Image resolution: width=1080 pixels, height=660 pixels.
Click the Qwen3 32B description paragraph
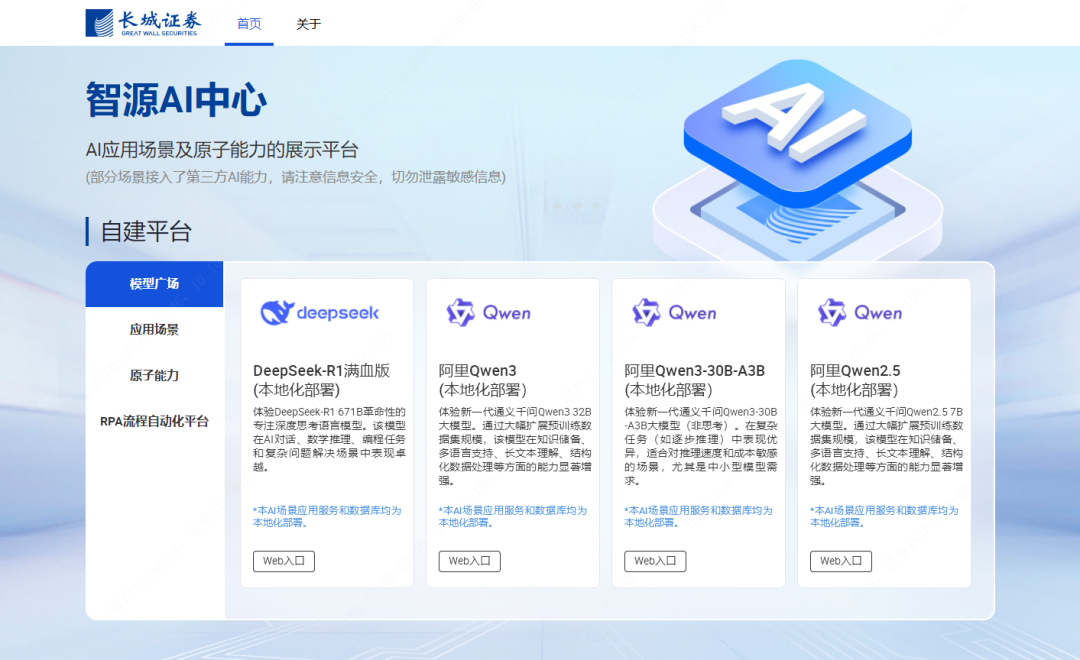tap(515, 446)
